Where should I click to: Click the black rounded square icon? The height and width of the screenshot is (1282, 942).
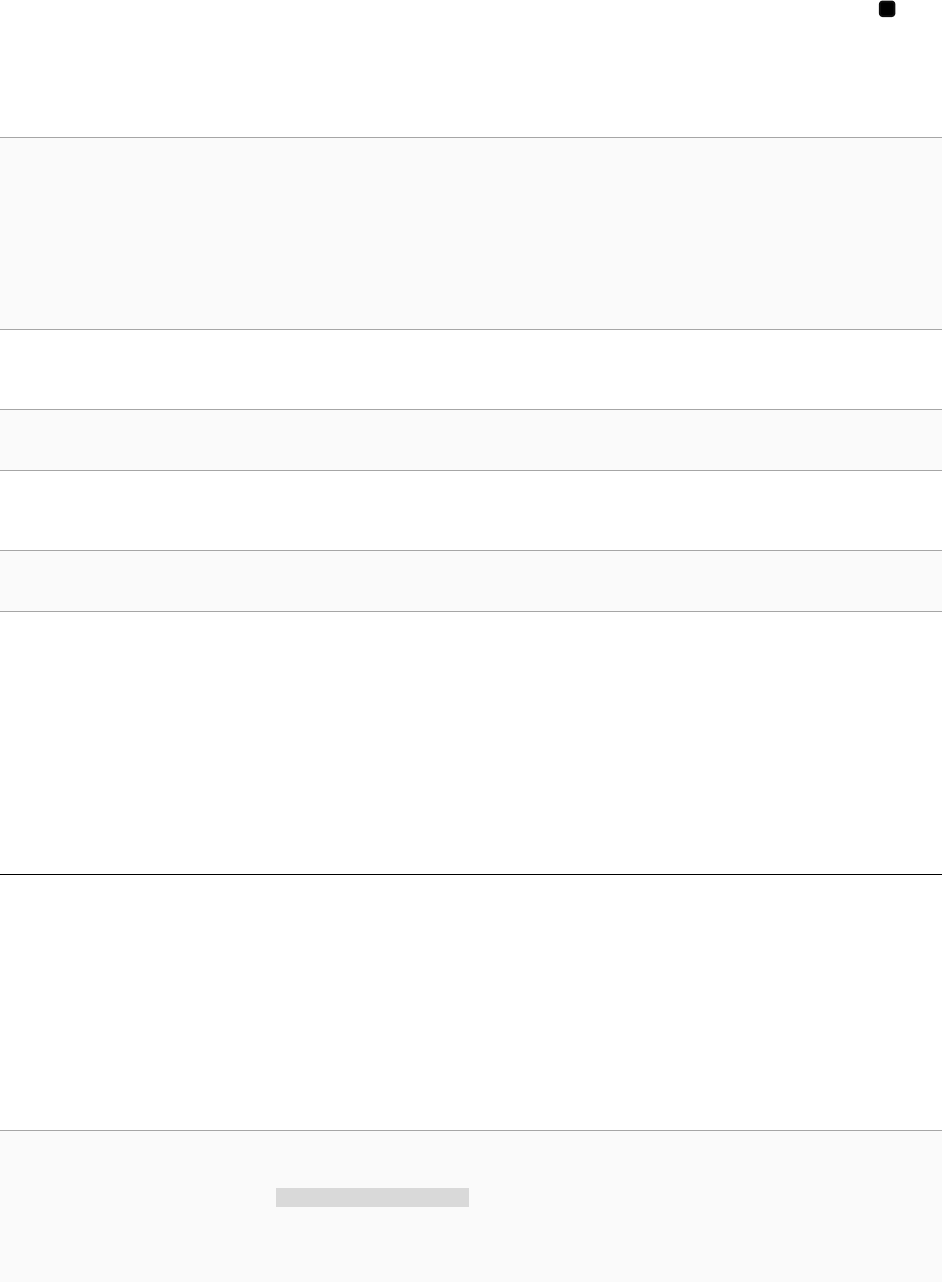point(886,9)
